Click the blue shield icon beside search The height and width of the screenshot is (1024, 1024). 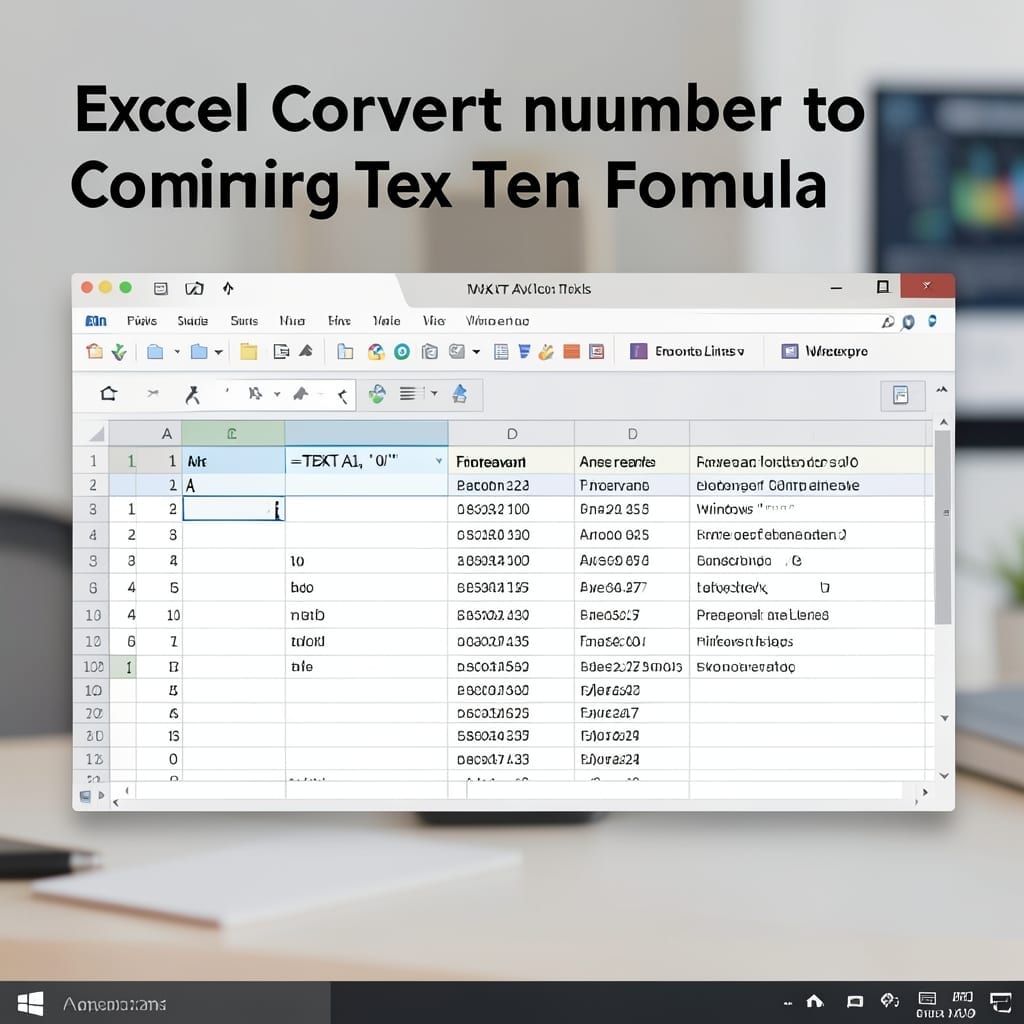pos(908,322)
